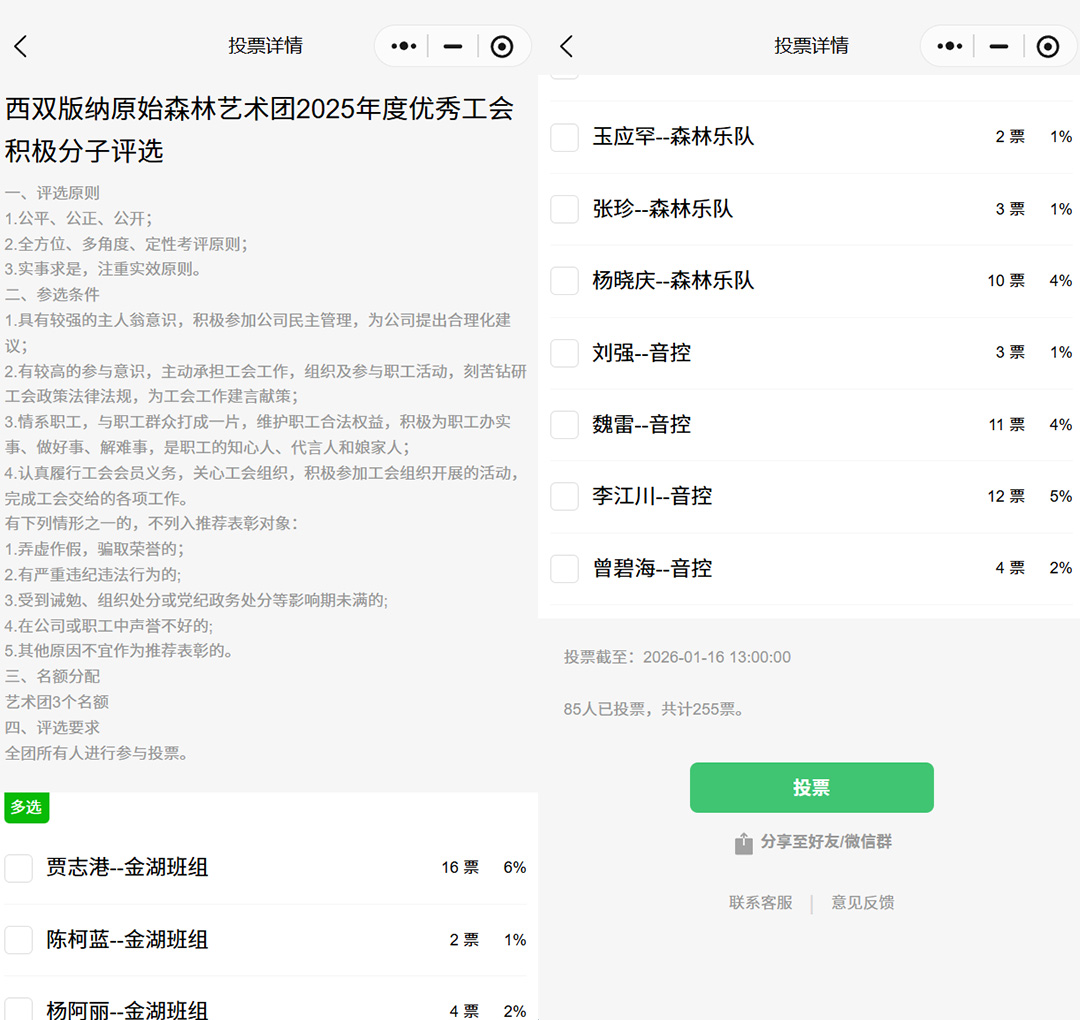This screenshot has height=1020, width=1080.
Task: Open the 联系客服 link
Action: [760, 903]
